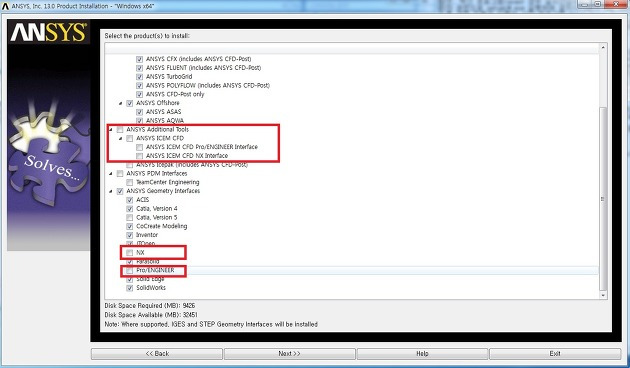The height and width of the screenshot is (368, 630).
Task: Uncheck the ANSYS Offshore checkbox
Action: [x=130, y=103]
